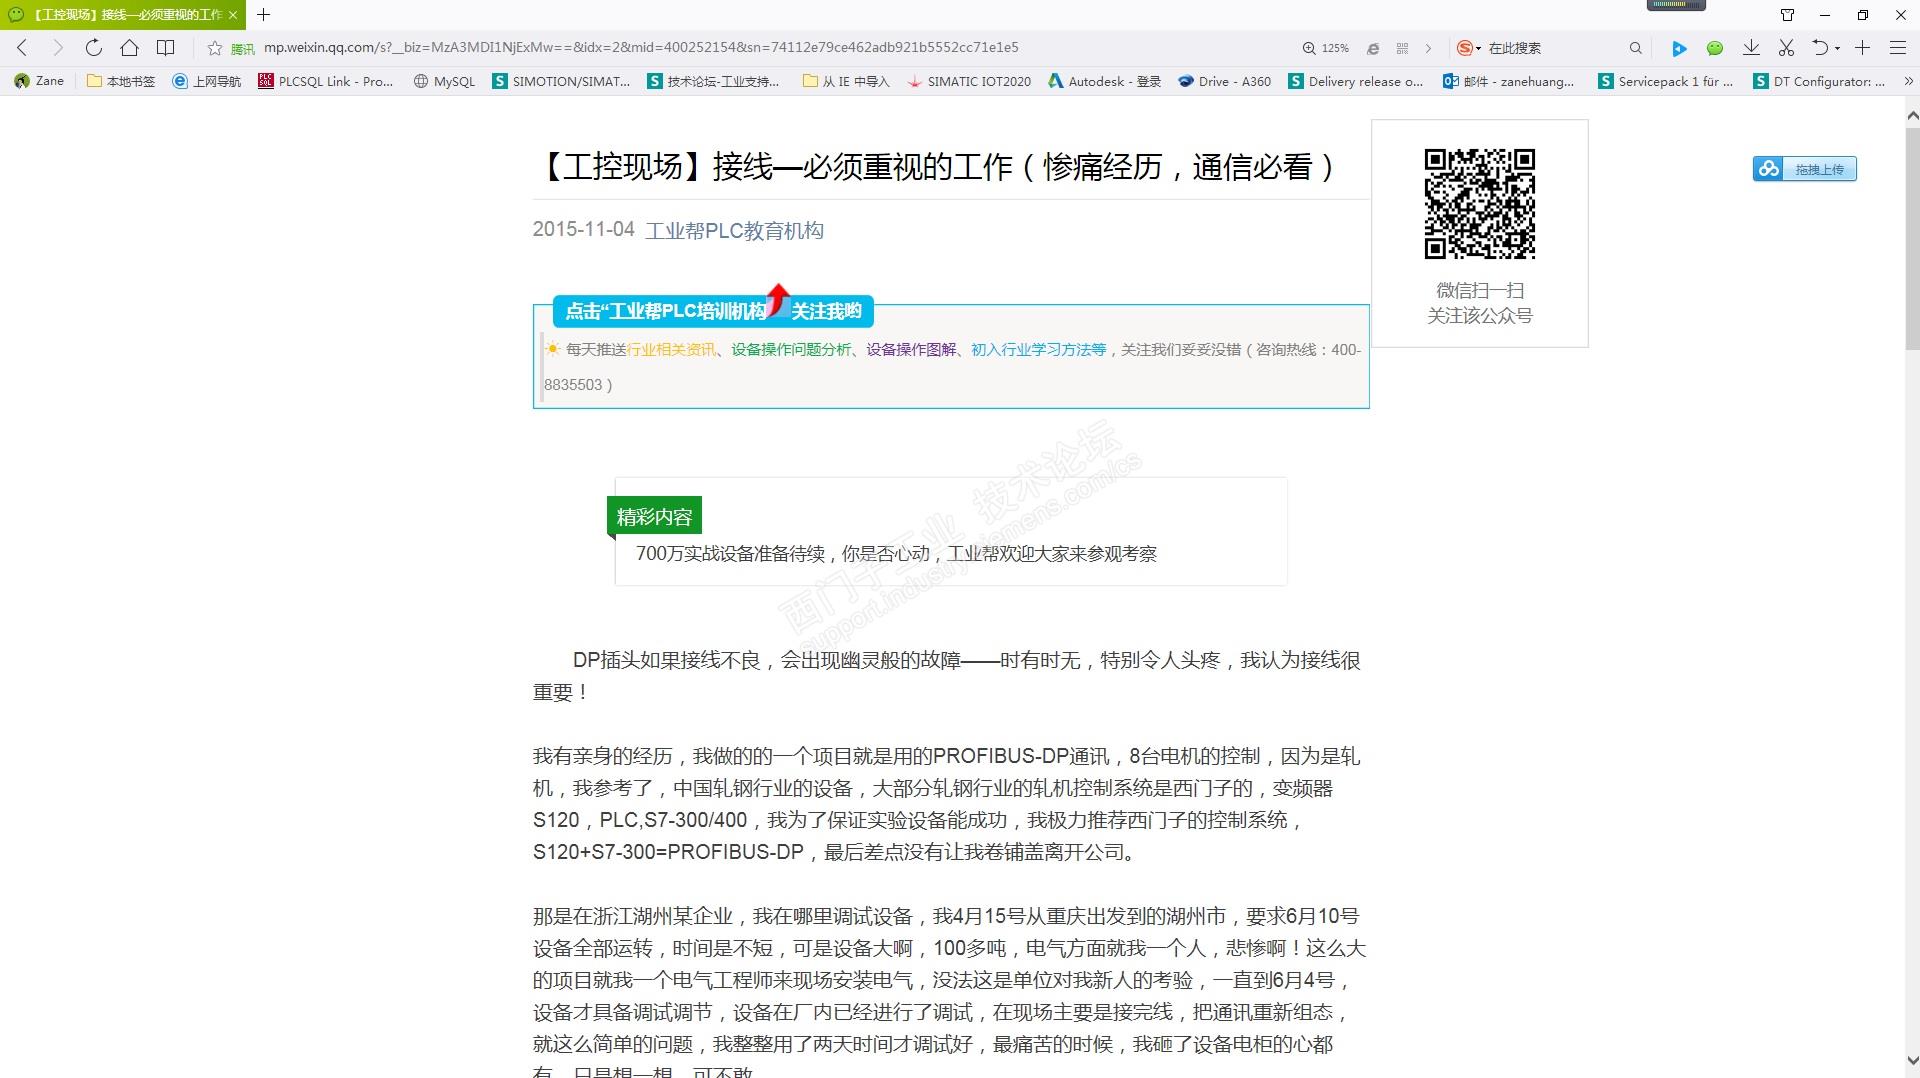The height and width of the screenshot is (1078, 1920).
Task: Open the WeChat extension icon in toolbar
Action: (1715, 48)
